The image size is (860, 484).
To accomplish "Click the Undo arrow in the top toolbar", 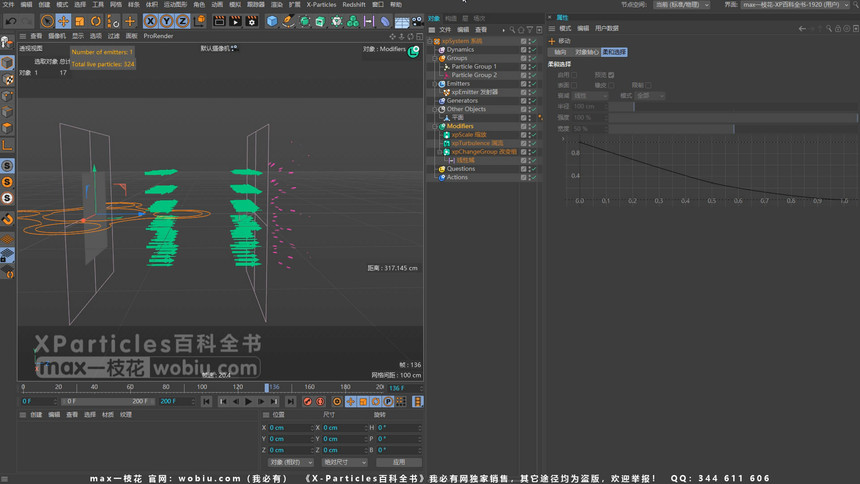I will [11, 21].
